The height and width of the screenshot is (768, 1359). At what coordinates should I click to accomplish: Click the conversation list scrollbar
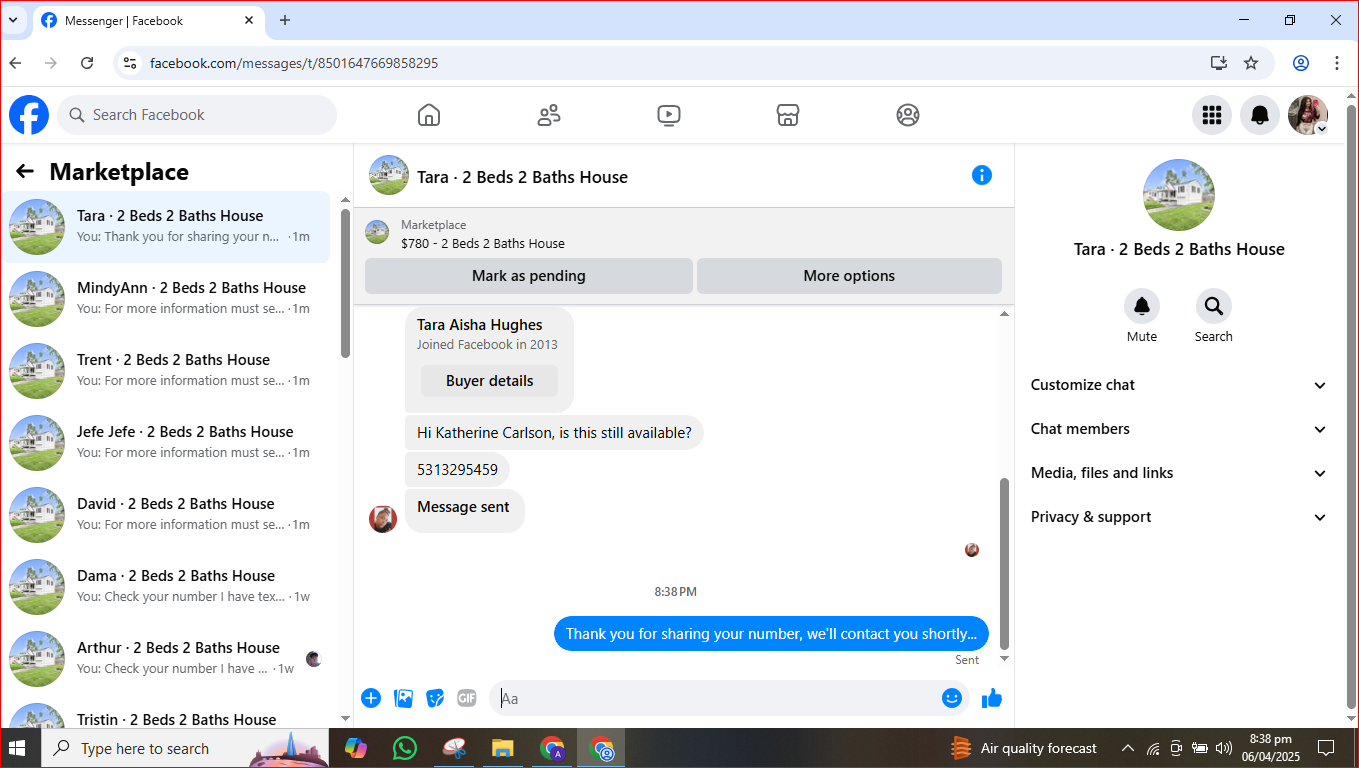(345, 282)
